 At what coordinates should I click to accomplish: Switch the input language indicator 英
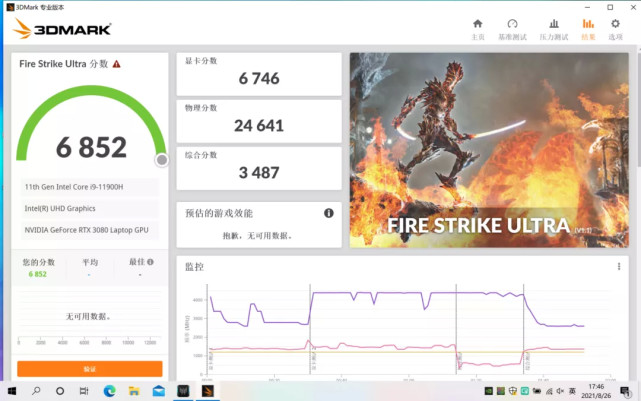tap(572, 391)
